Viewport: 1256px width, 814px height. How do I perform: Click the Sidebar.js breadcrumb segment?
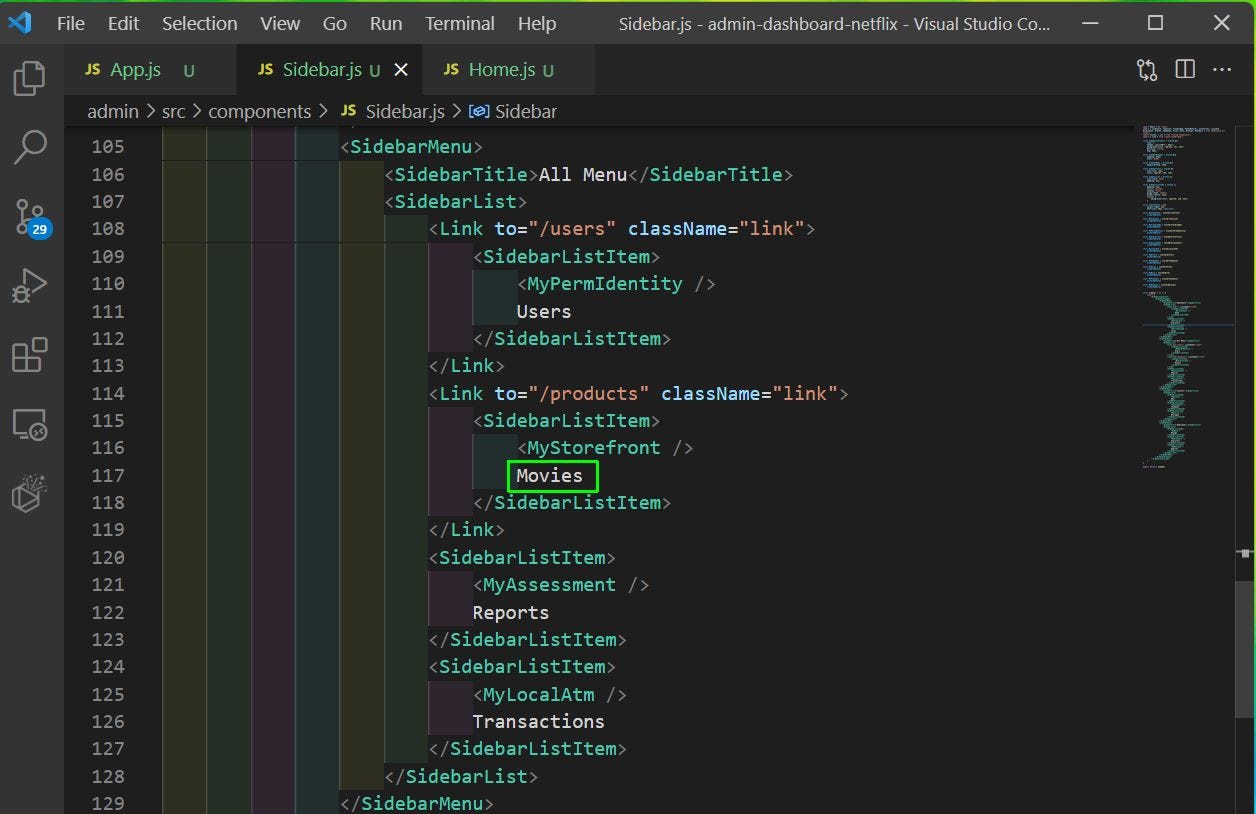pos(393,111)
